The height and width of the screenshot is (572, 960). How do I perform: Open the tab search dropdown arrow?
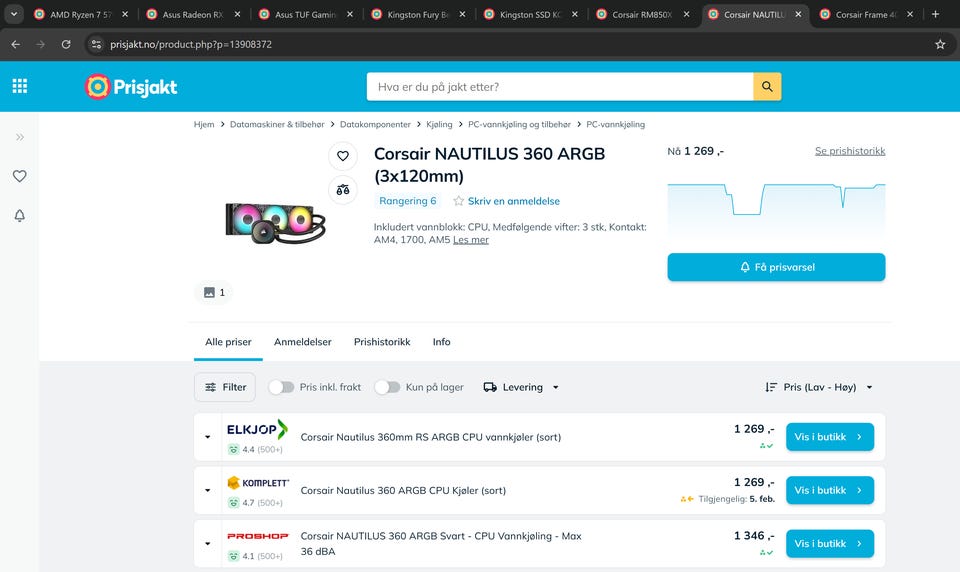point(13,14)
